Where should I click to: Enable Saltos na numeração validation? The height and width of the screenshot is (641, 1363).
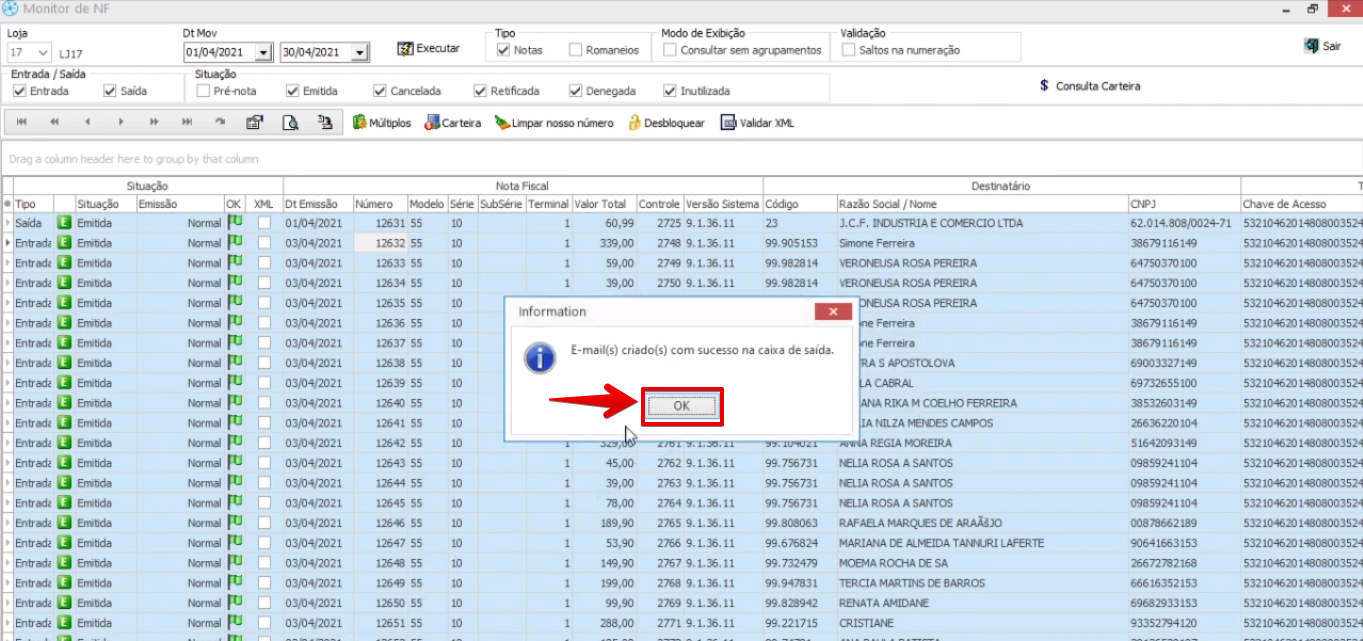coord(849,50)
